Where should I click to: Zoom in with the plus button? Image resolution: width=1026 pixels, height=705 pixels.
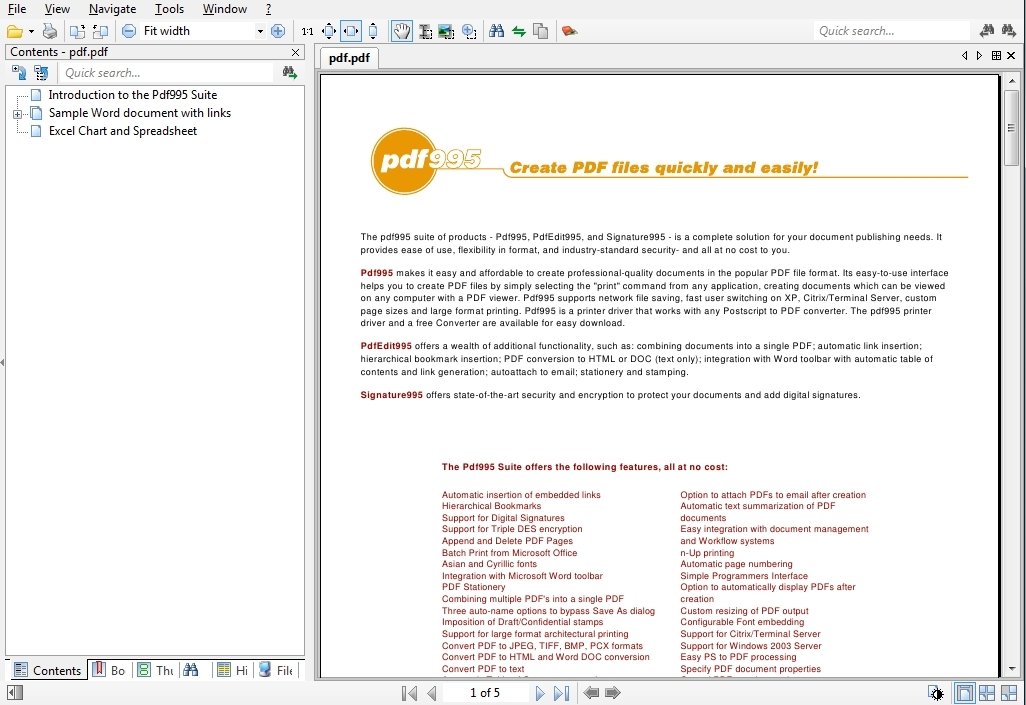[278, 31]
